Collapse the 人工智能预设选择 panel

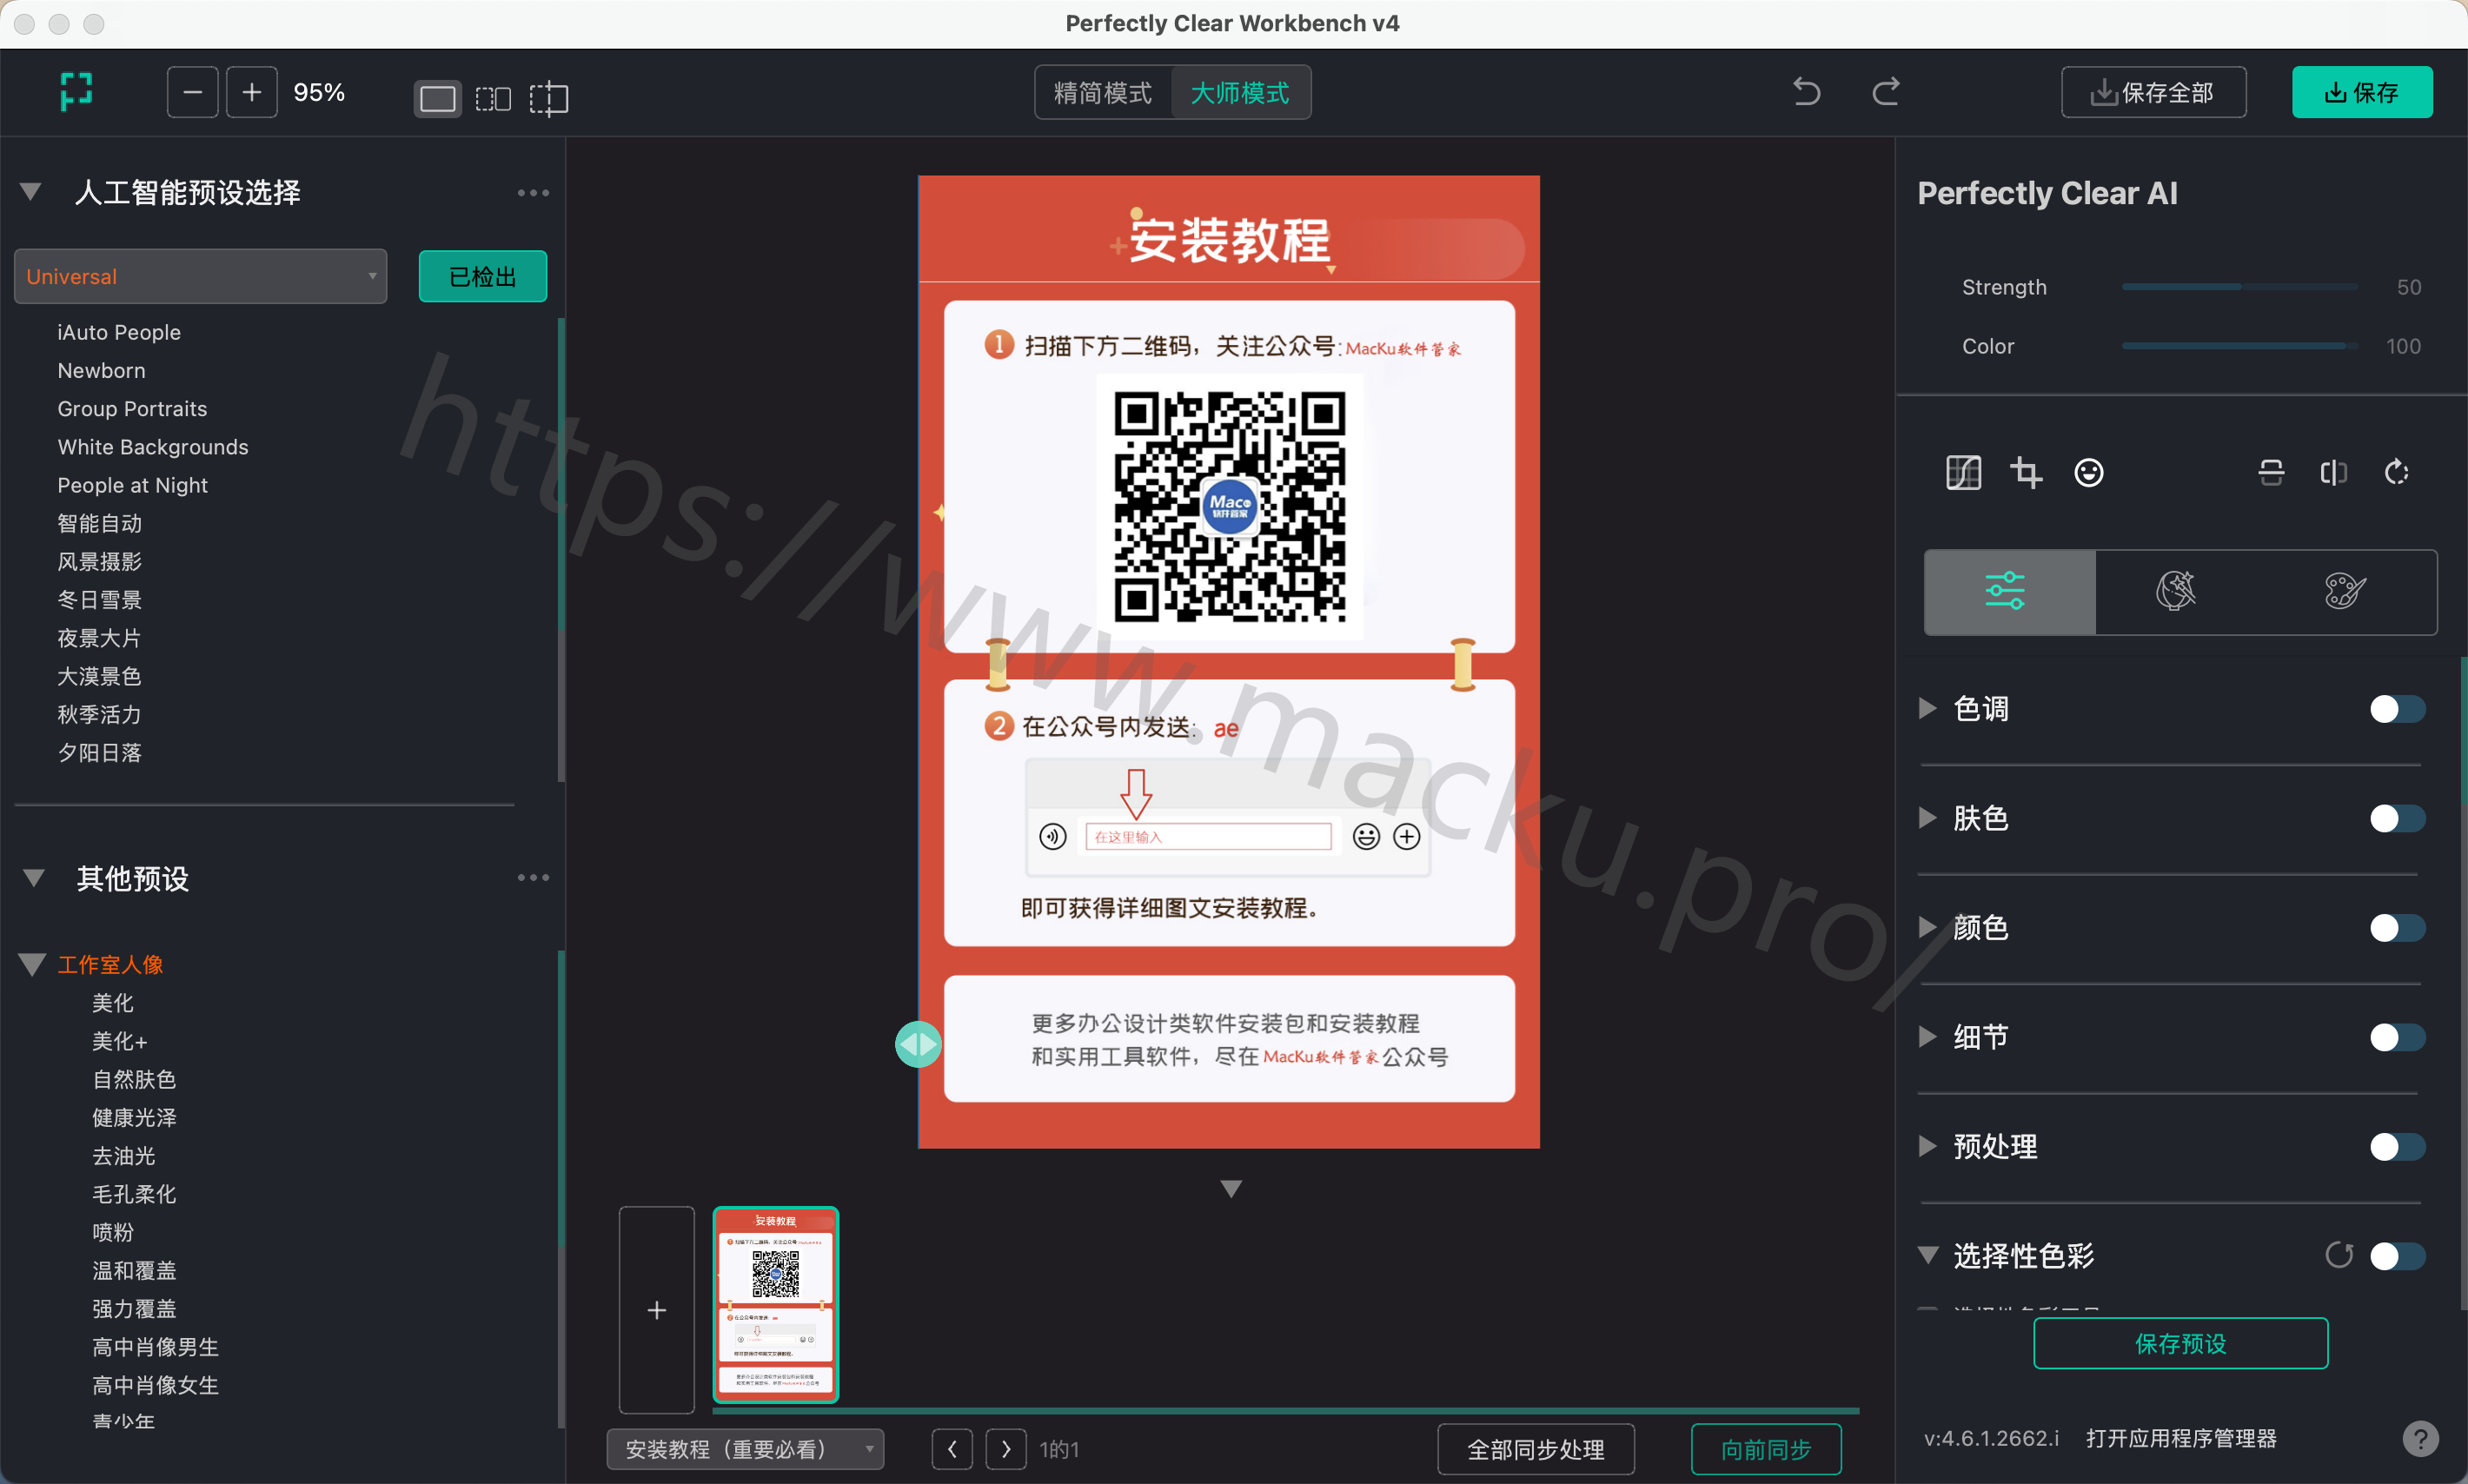[x=31, y=191]
